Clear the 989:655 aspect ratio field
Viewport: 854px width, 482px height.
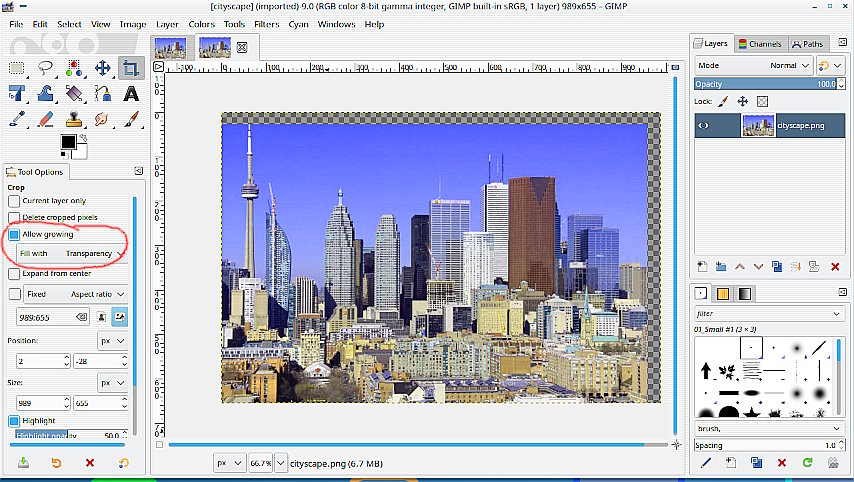(x=81, y=317)
